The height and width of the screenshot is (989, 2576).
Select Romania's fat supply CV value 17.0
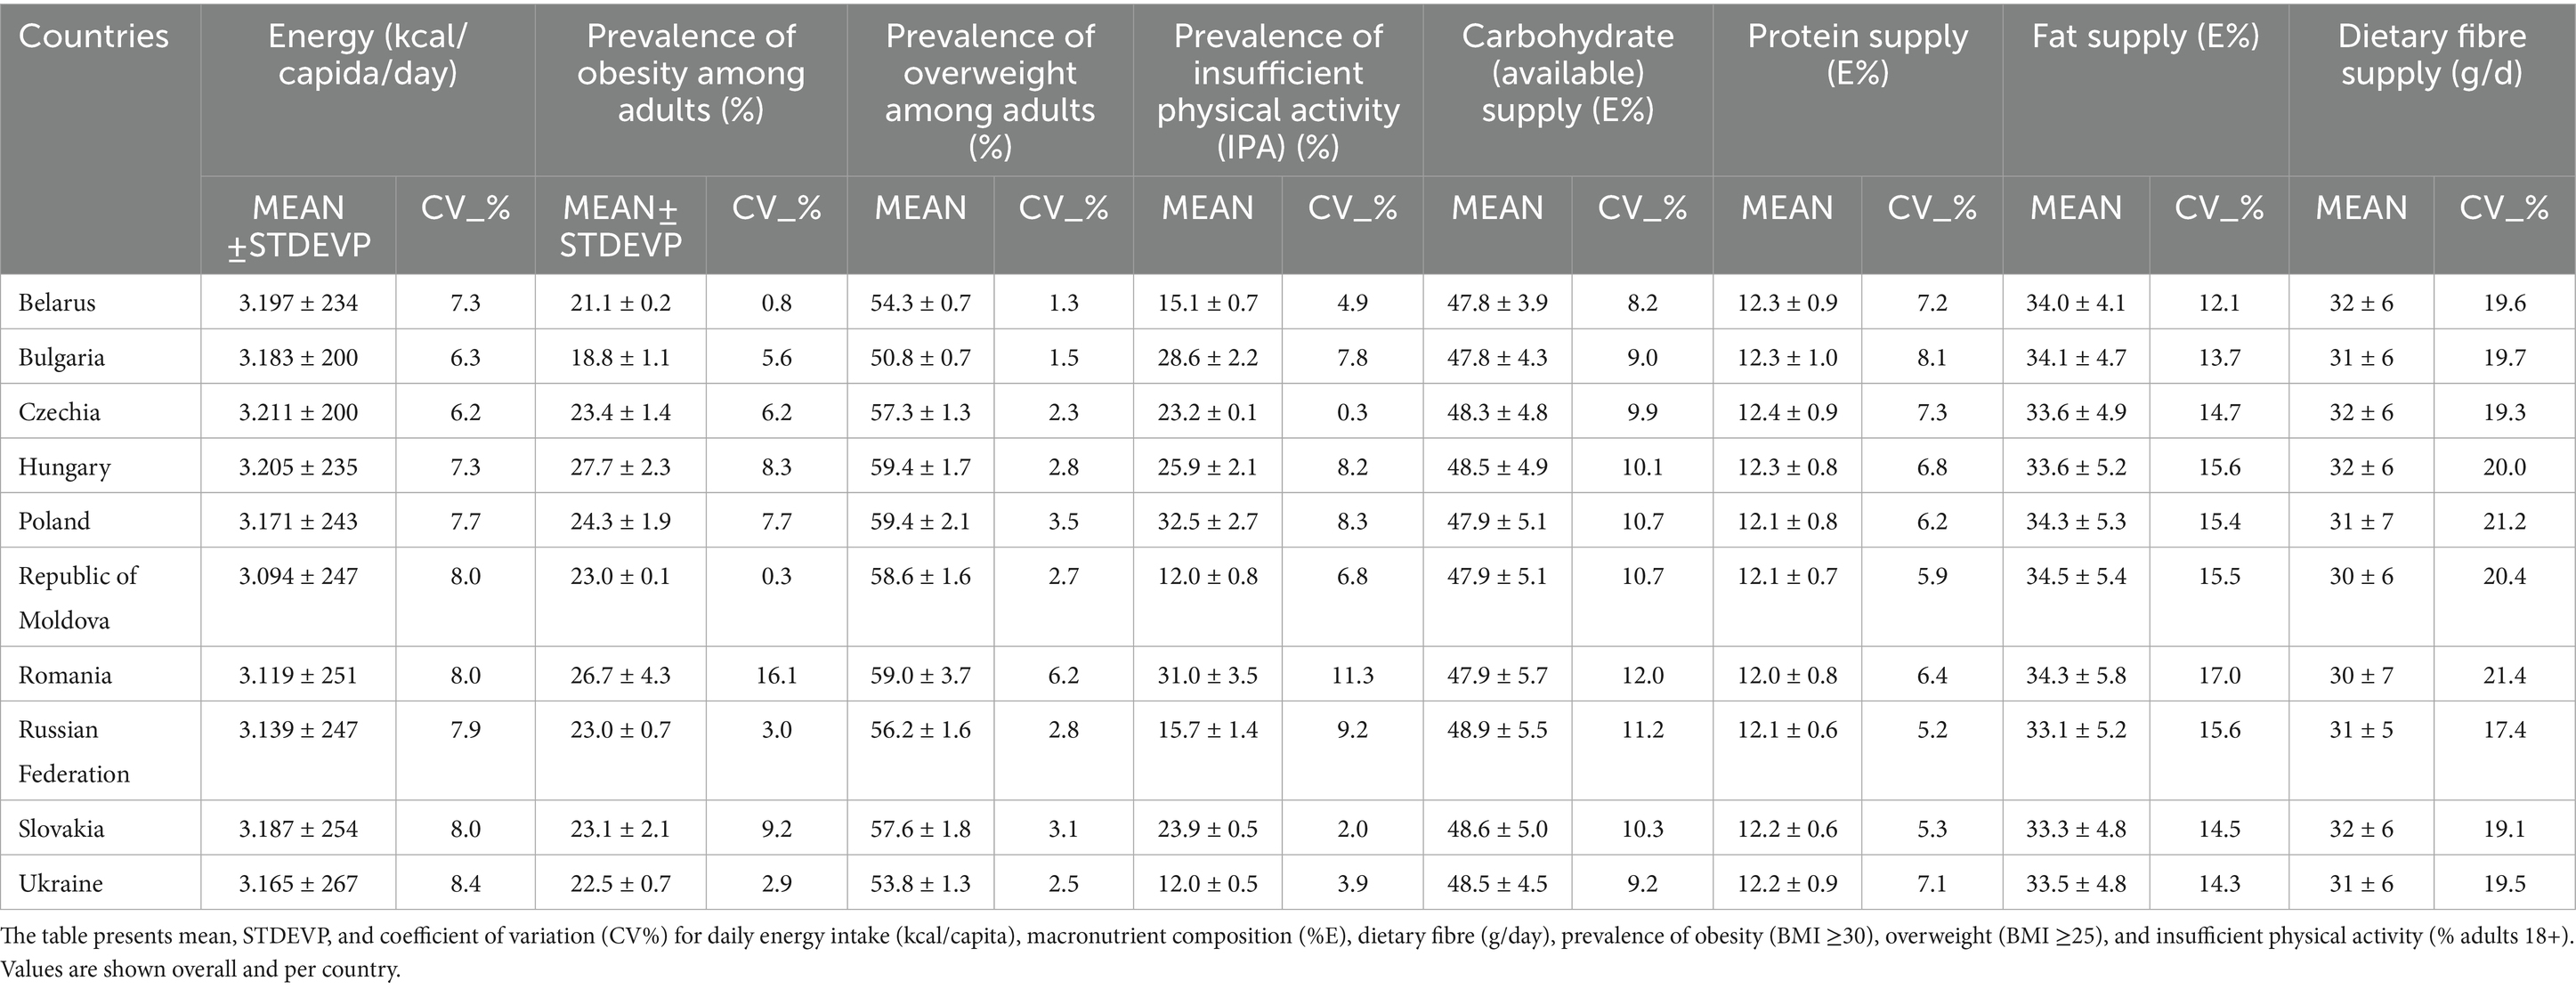2219,675
